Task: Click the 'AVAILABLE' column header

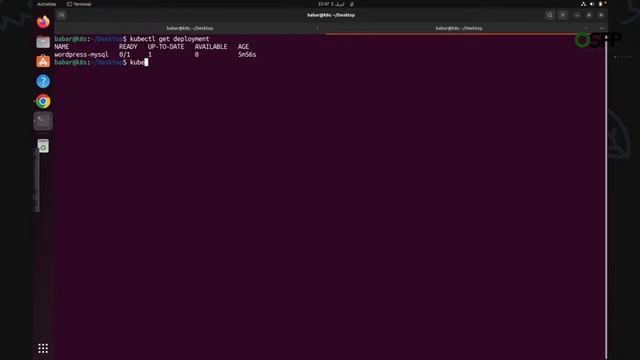Action: (211, 47)
